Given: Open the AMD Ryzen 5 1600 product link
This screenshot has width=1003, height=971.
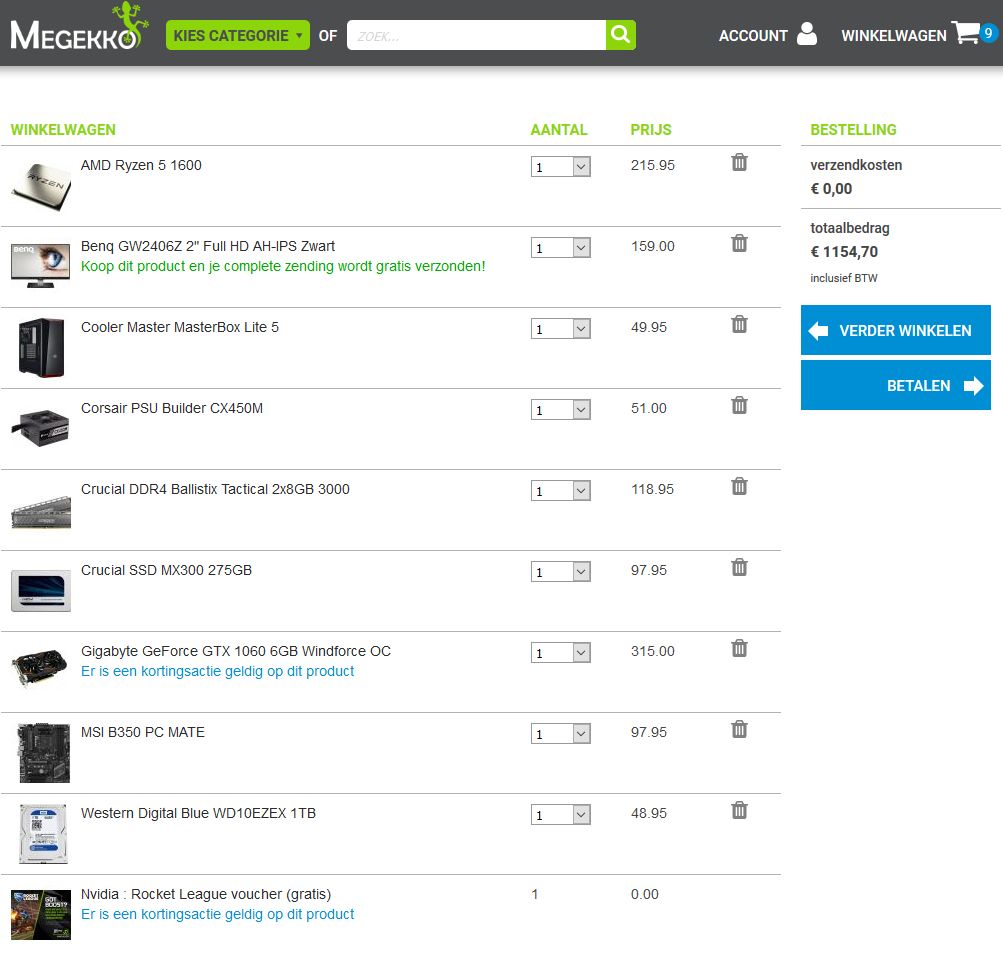Looking at the screenshot, I should (x=141, y=165).
